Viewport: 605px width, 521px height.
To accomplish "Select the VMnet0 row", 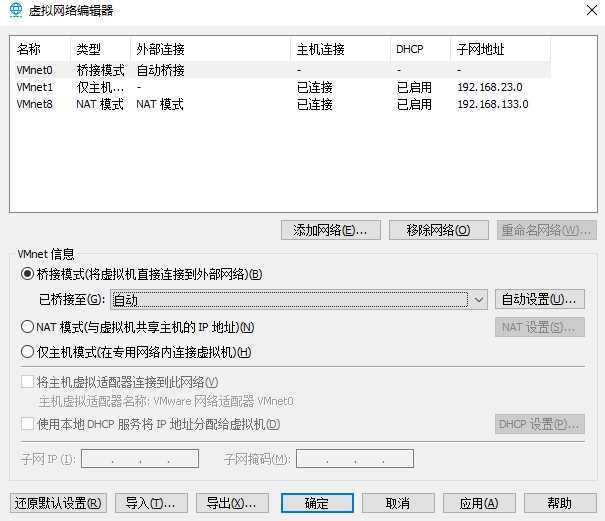I will point(283,70).
